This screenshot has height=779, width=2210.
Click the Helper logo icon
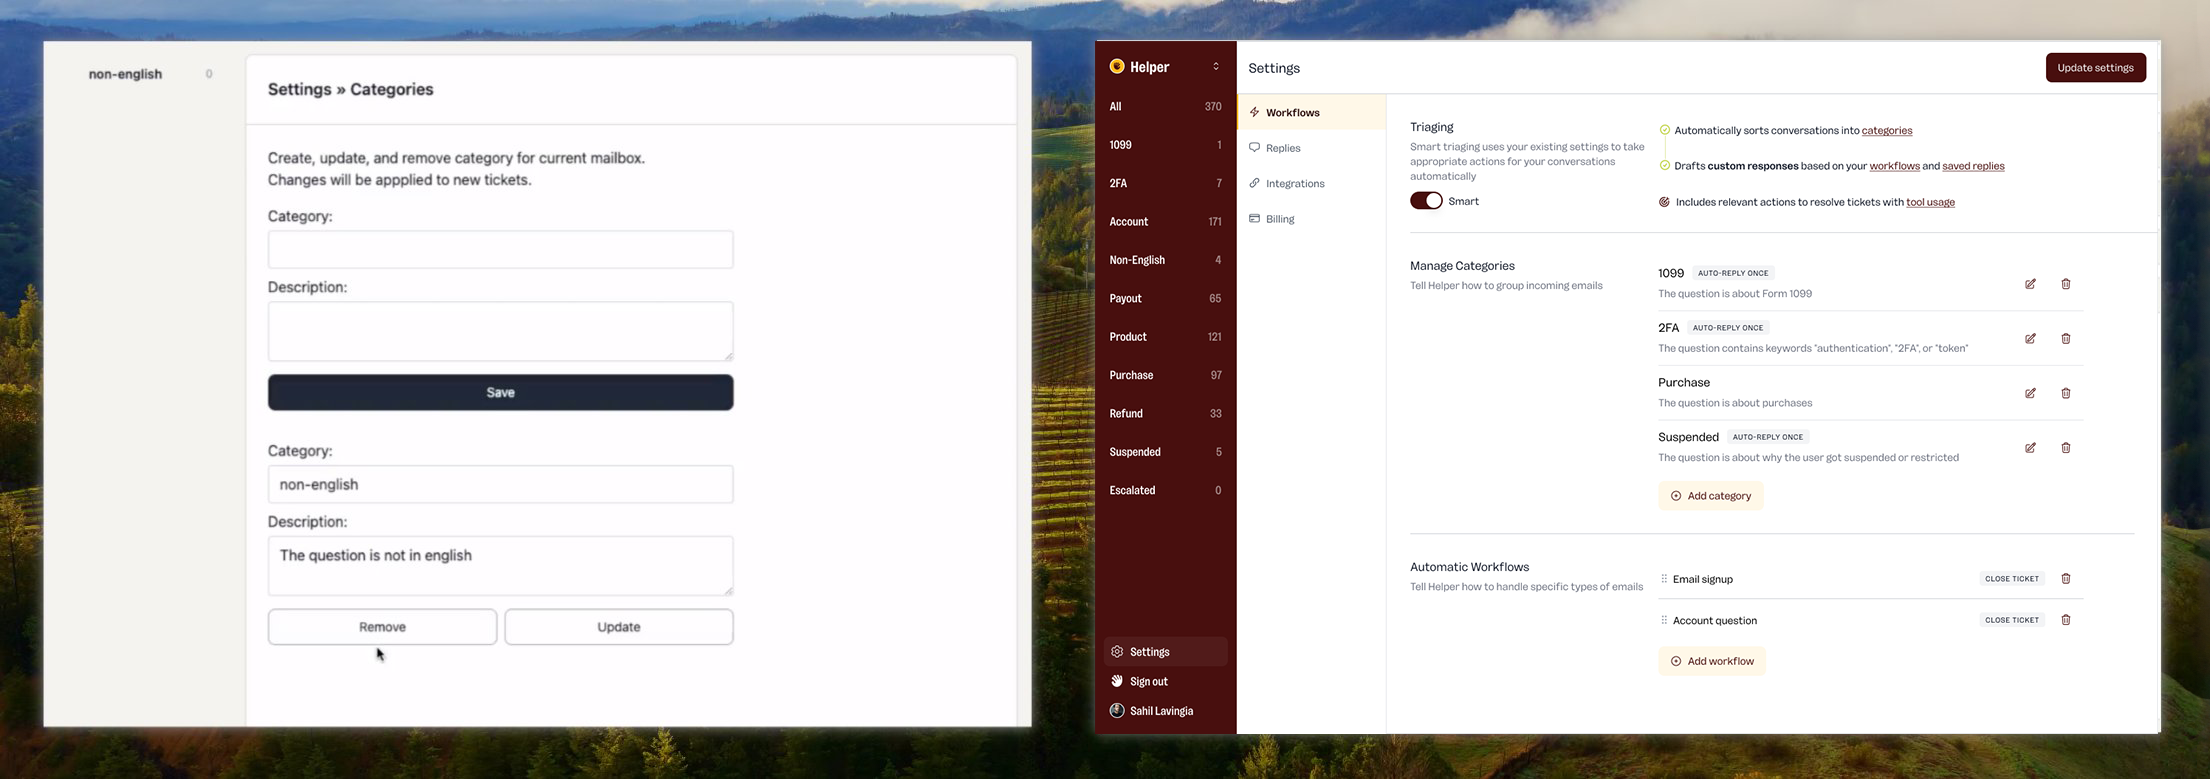[x=1117, y=67]
